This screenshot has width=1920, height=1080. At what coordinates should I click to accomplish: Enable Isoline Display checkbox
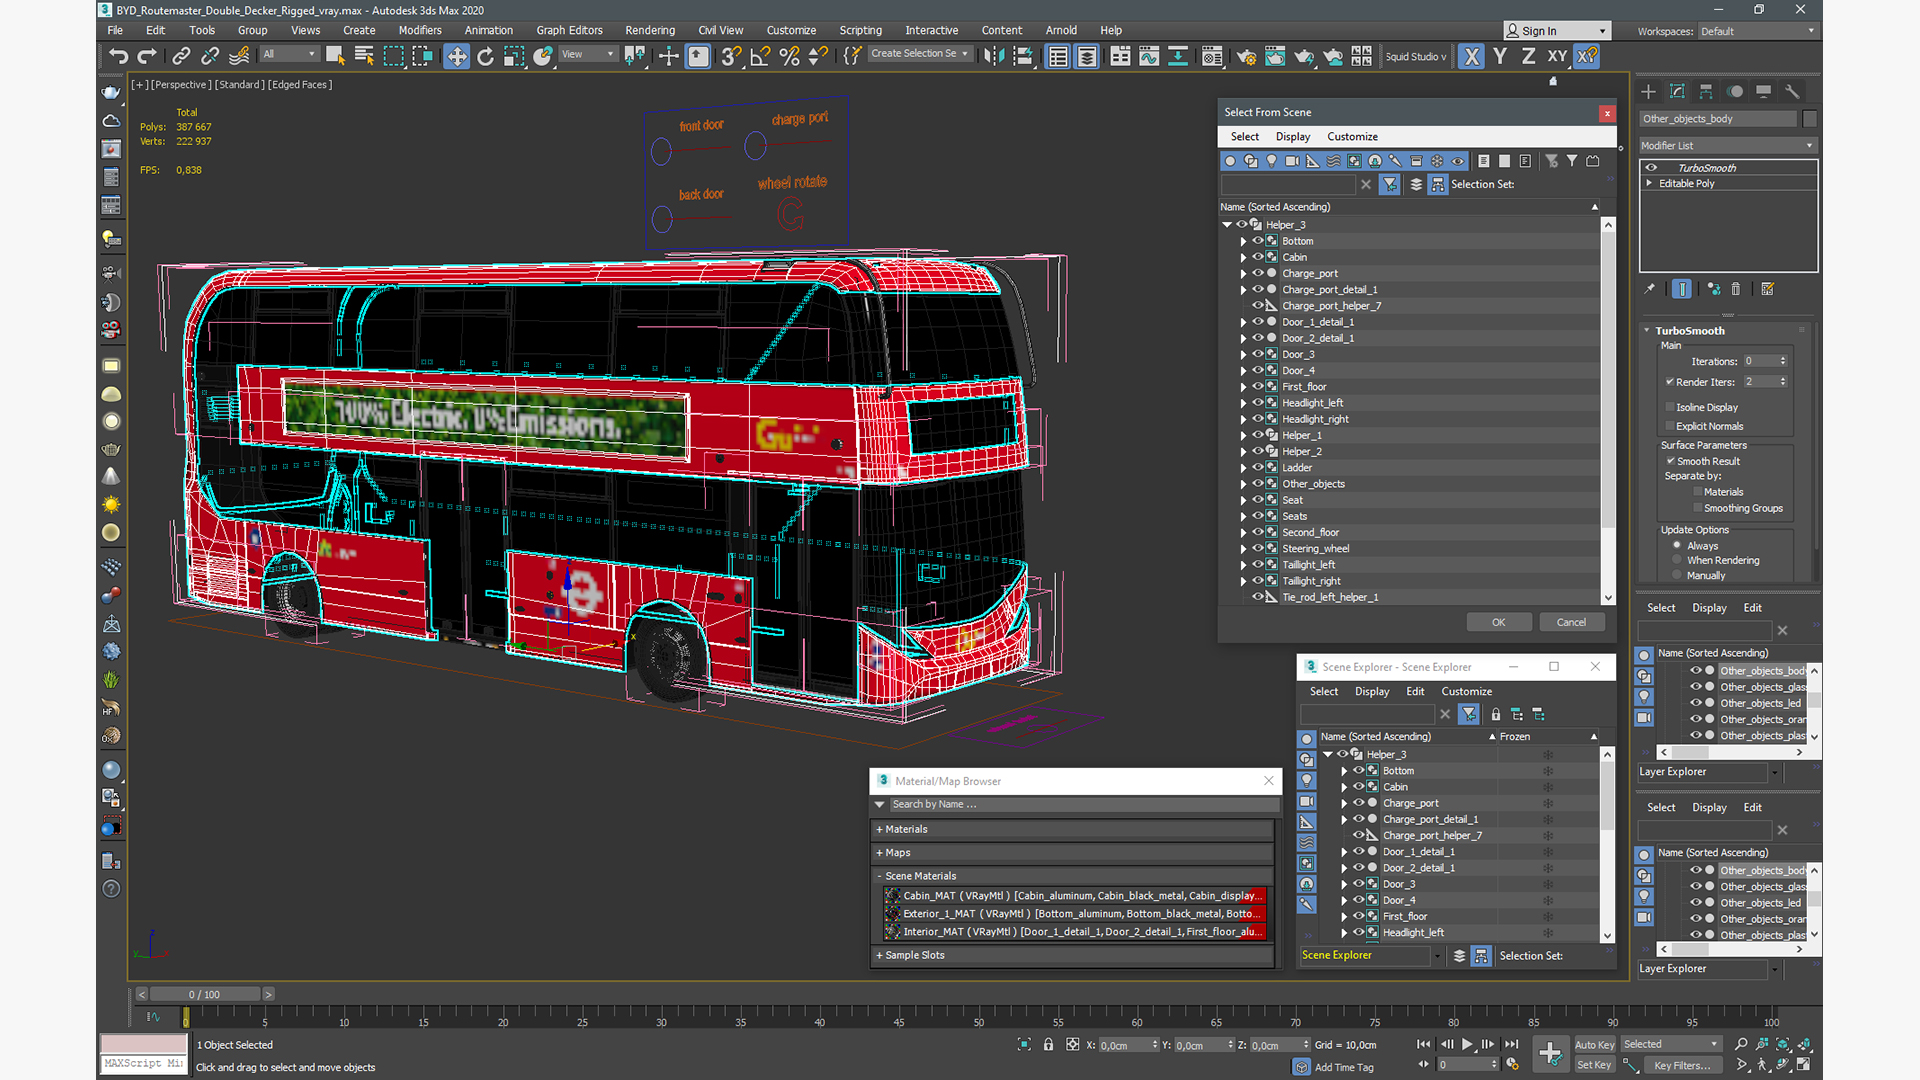click(x=1670, y=407)
